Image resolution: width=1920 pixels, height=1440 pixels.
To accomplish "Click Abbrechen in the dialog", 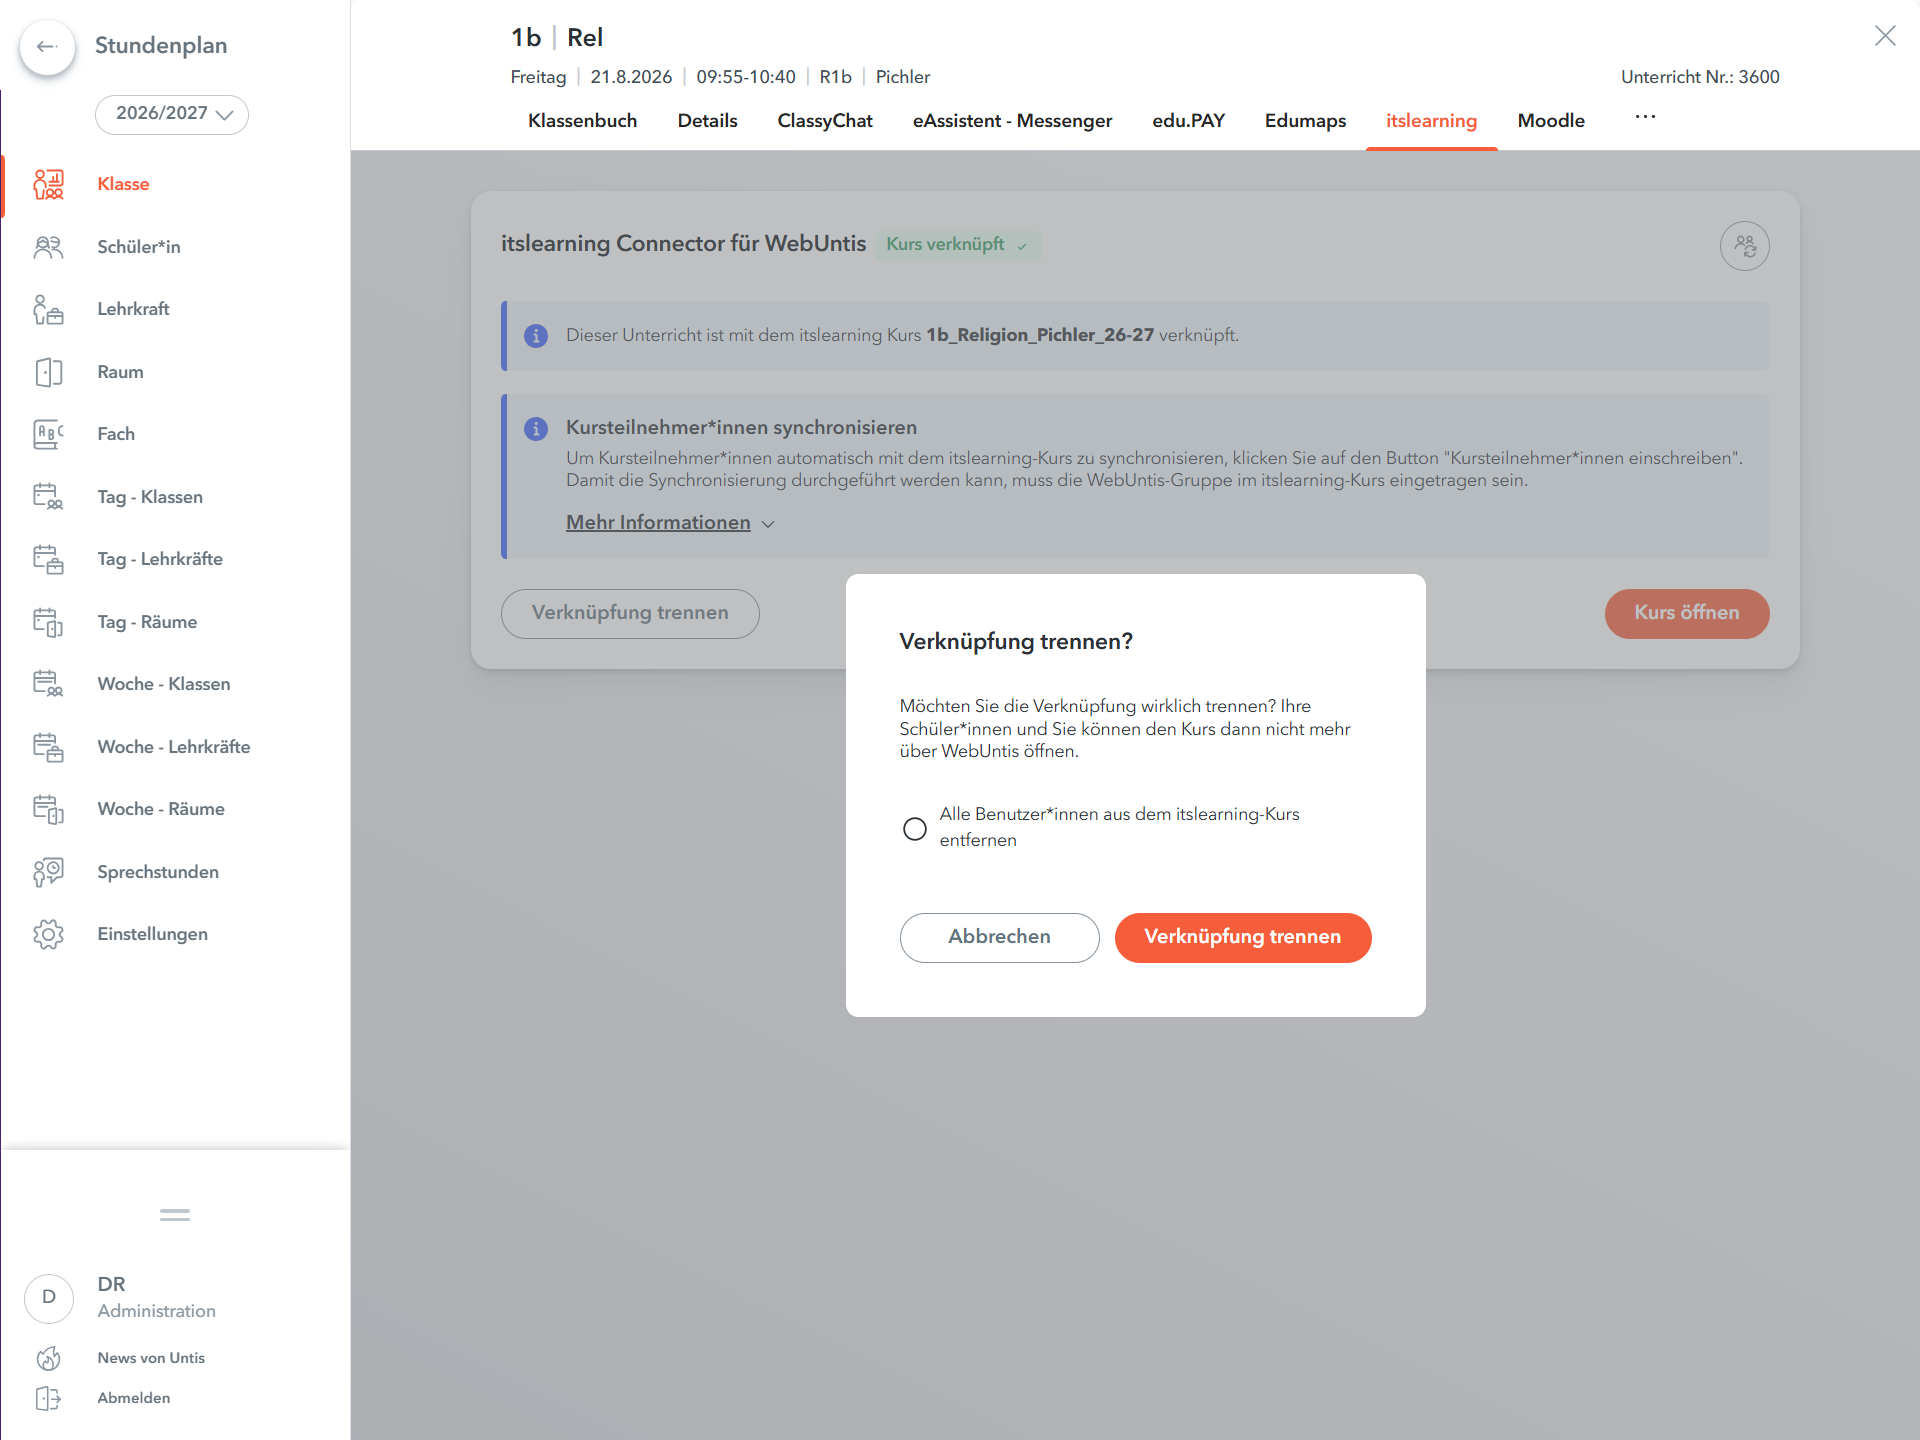I will [x=999, y=937].
